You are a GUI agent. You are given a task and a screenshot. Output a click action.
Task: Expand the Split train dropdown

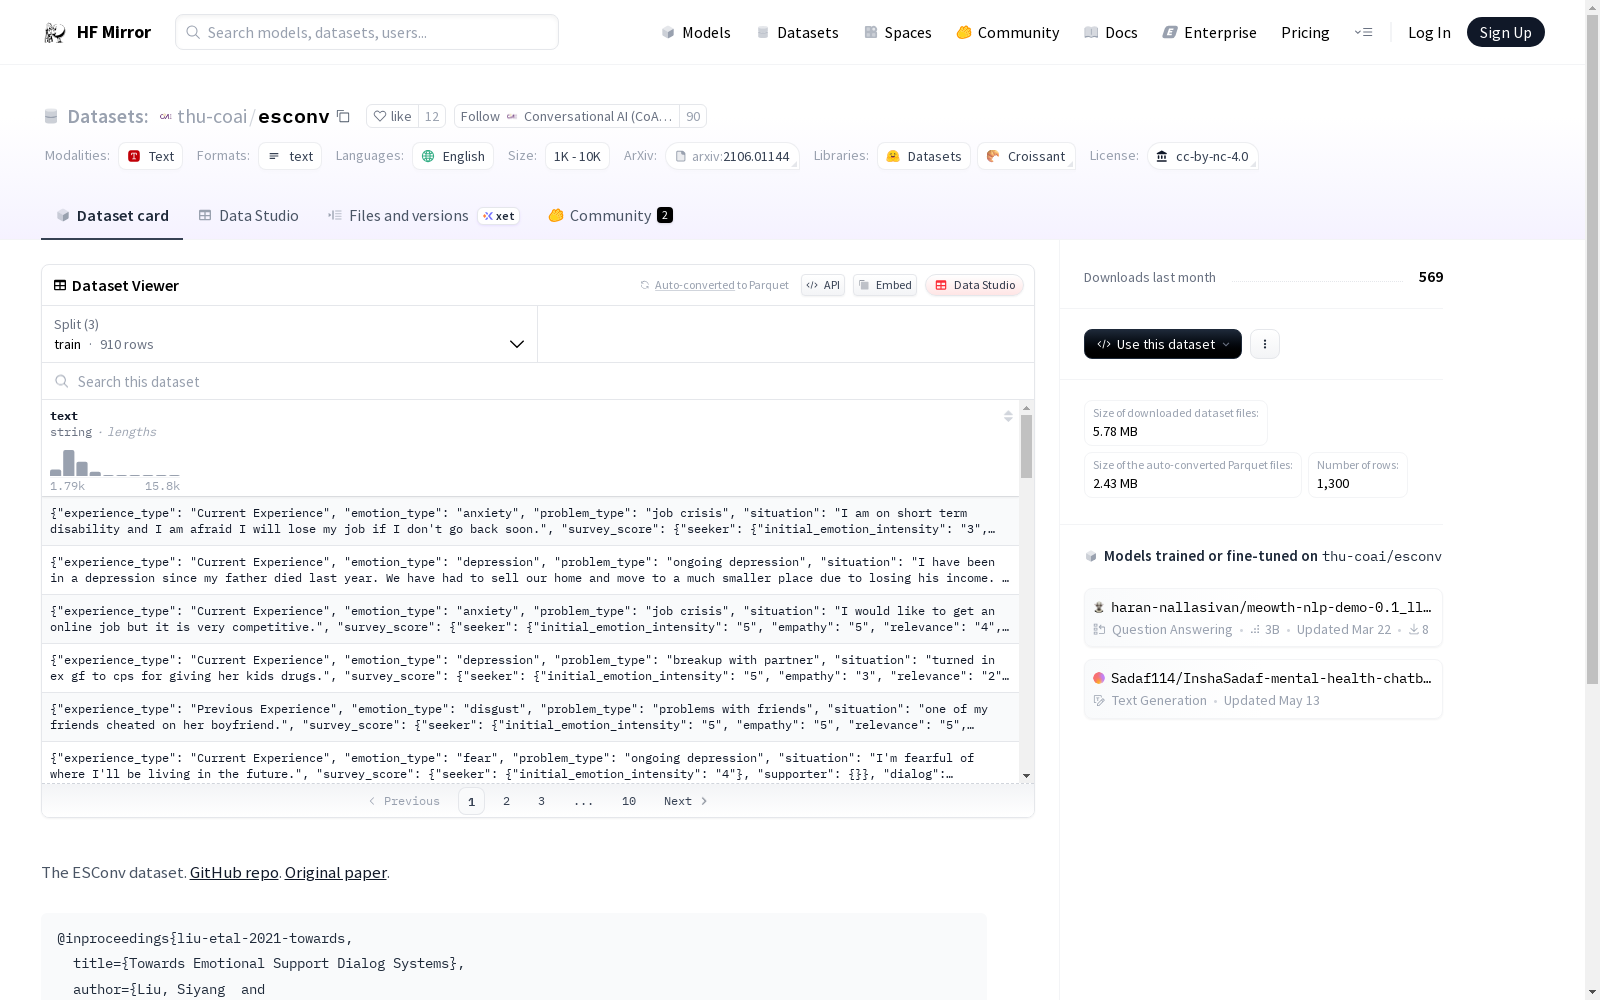(x=290, y=334)
